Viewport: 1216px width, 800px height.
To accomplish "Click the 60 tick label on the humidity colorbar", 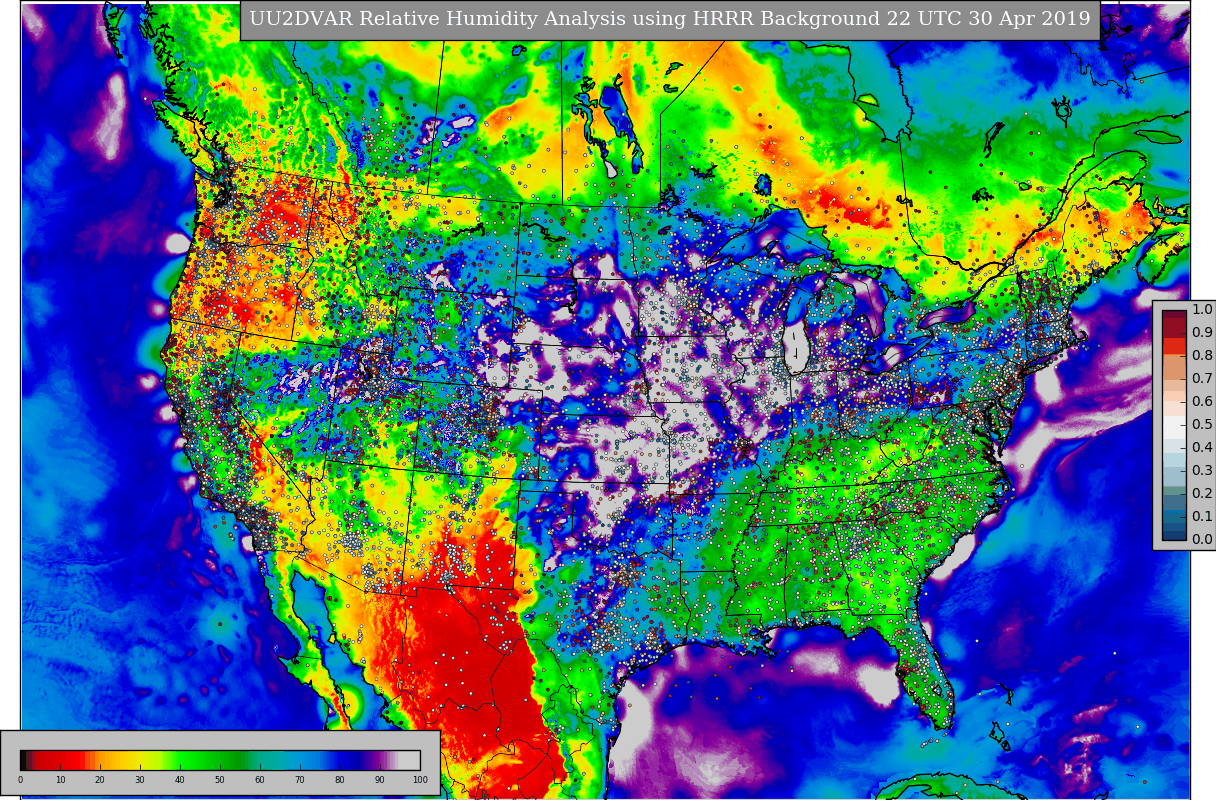I will point(260,780).
